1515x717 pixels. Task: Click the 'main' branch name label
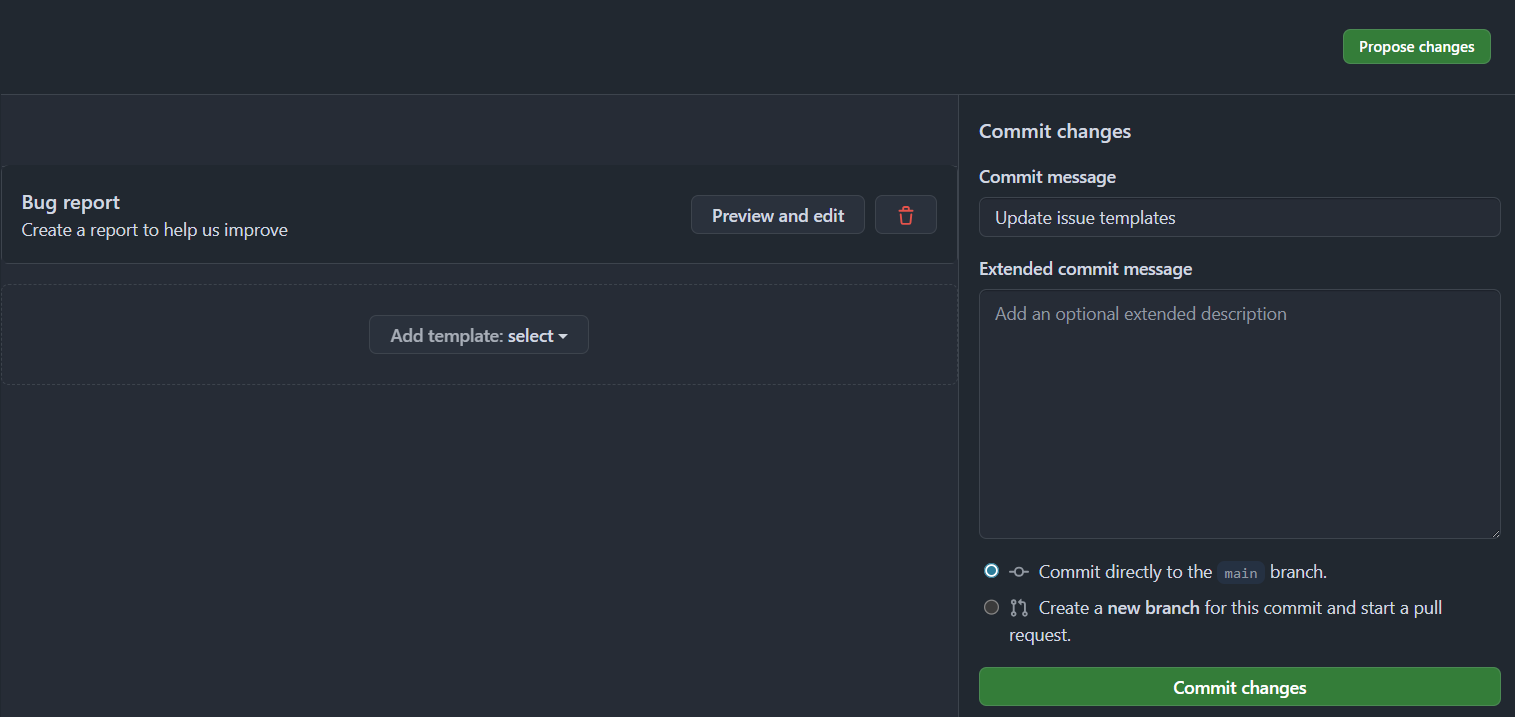[x=1241, y=573]
